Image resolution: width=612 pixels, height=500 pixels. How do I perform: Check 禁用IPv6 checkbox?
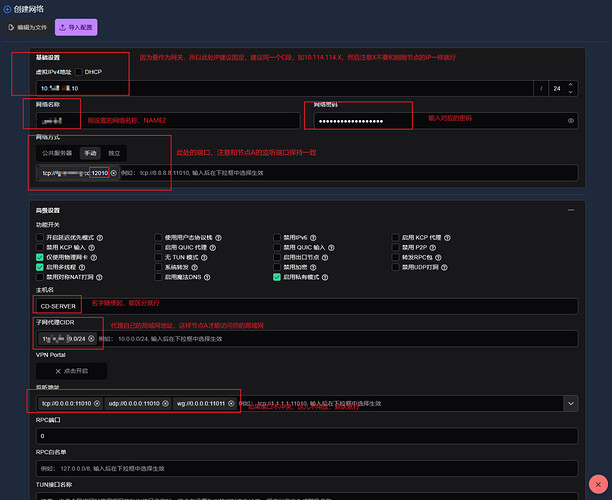pos(277,237)
